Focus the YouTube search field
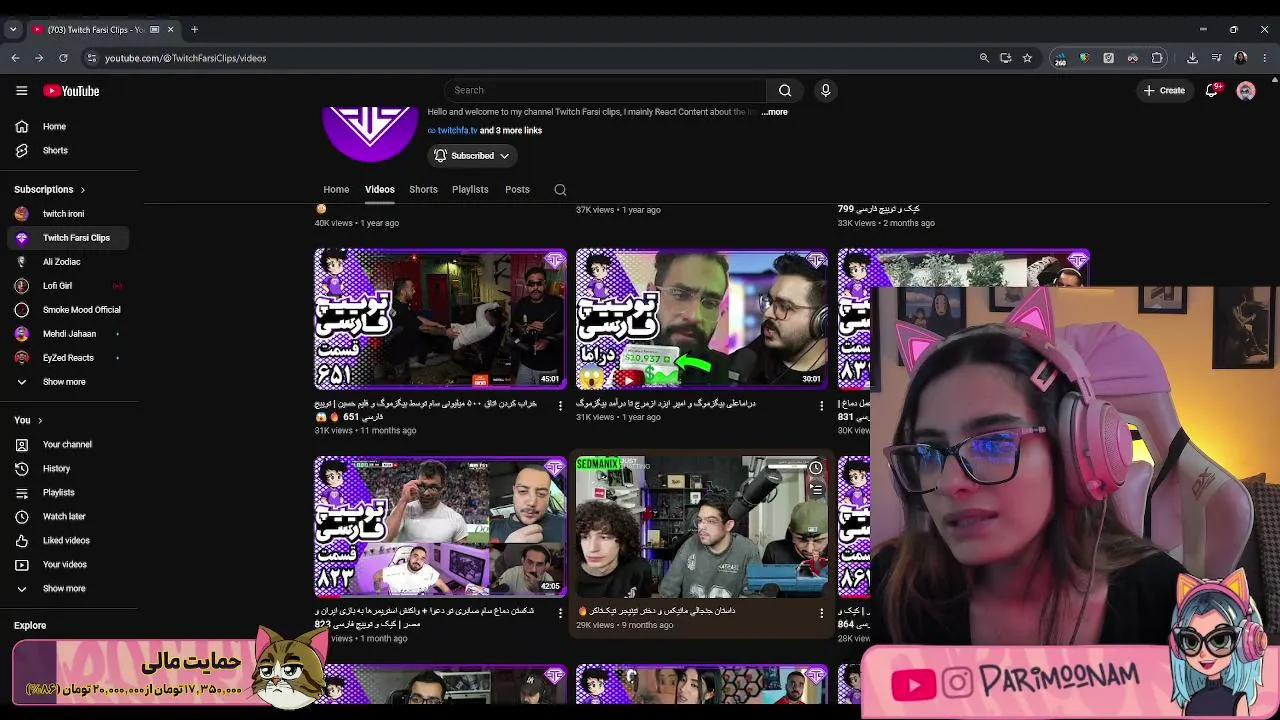 pos(605,90)
